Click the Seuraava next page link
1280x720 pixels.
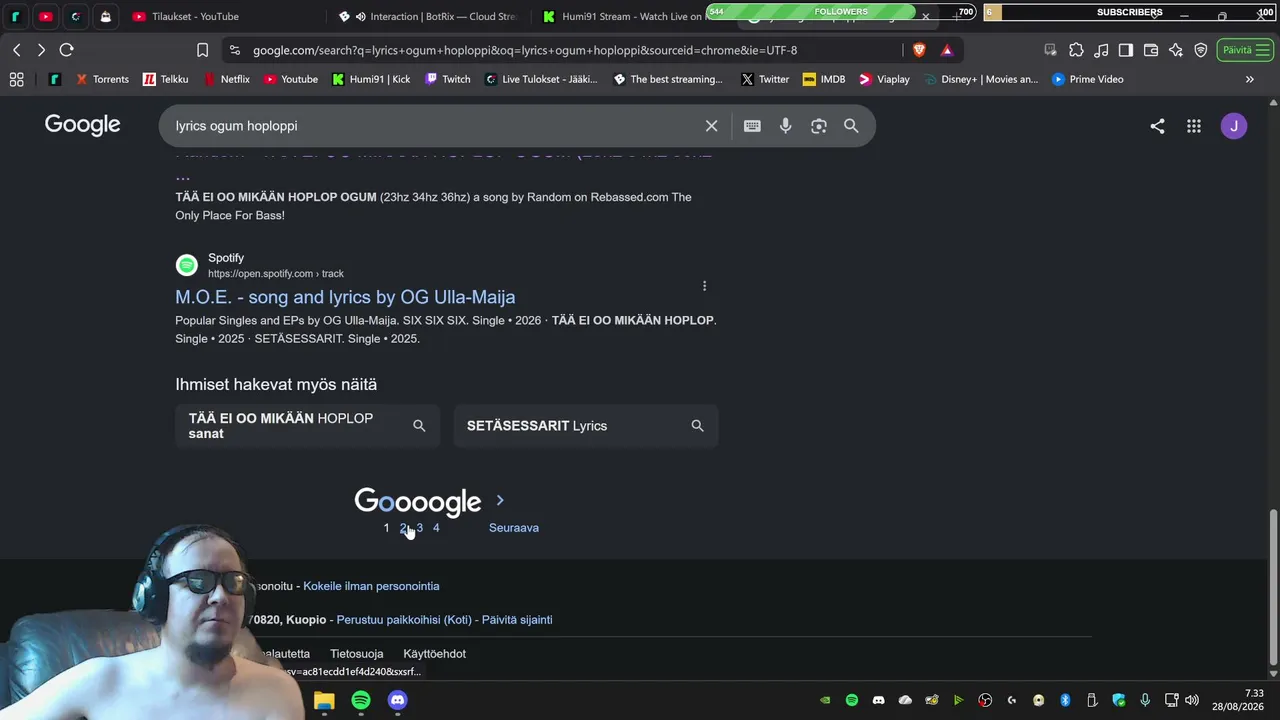(x=514, y=528)
